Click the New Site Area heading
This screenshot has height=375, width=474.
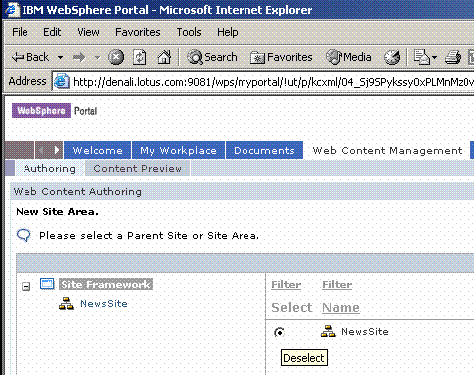57,212
